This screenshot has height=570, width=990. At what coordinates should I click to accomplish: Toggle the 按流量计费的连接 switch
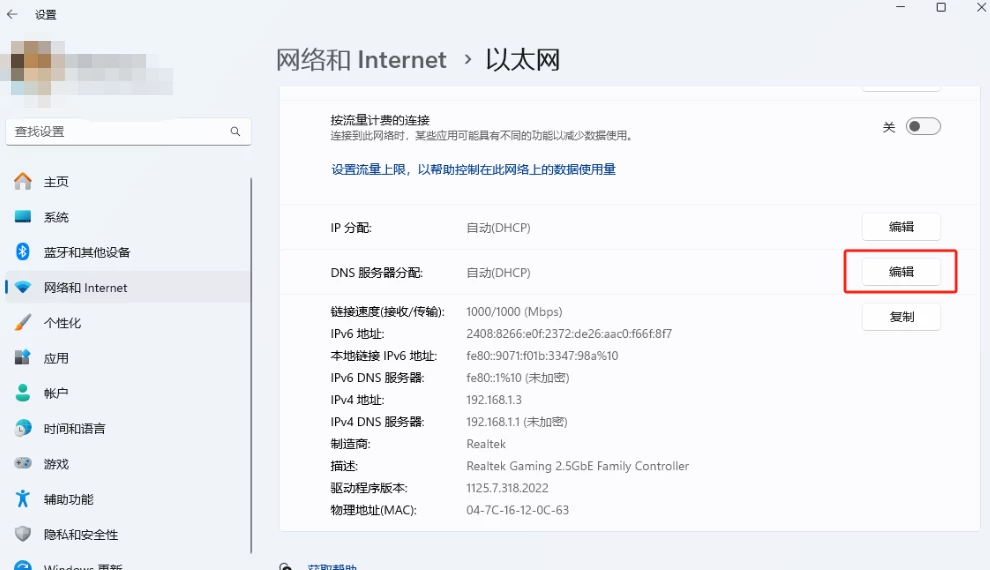(x=922, y=126)
